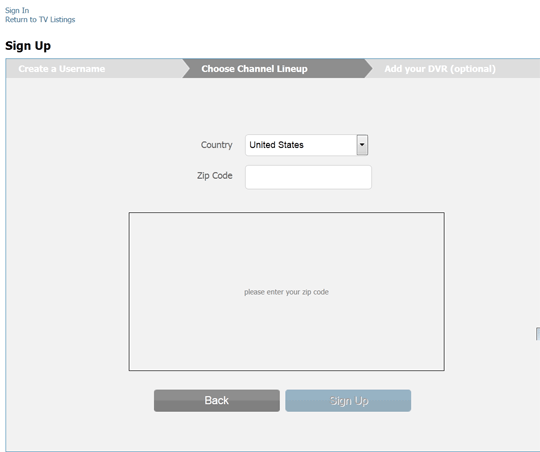The image size is (540, 452).
Task: Focus the Zip Code text field
Action: (x=308, y=177)
